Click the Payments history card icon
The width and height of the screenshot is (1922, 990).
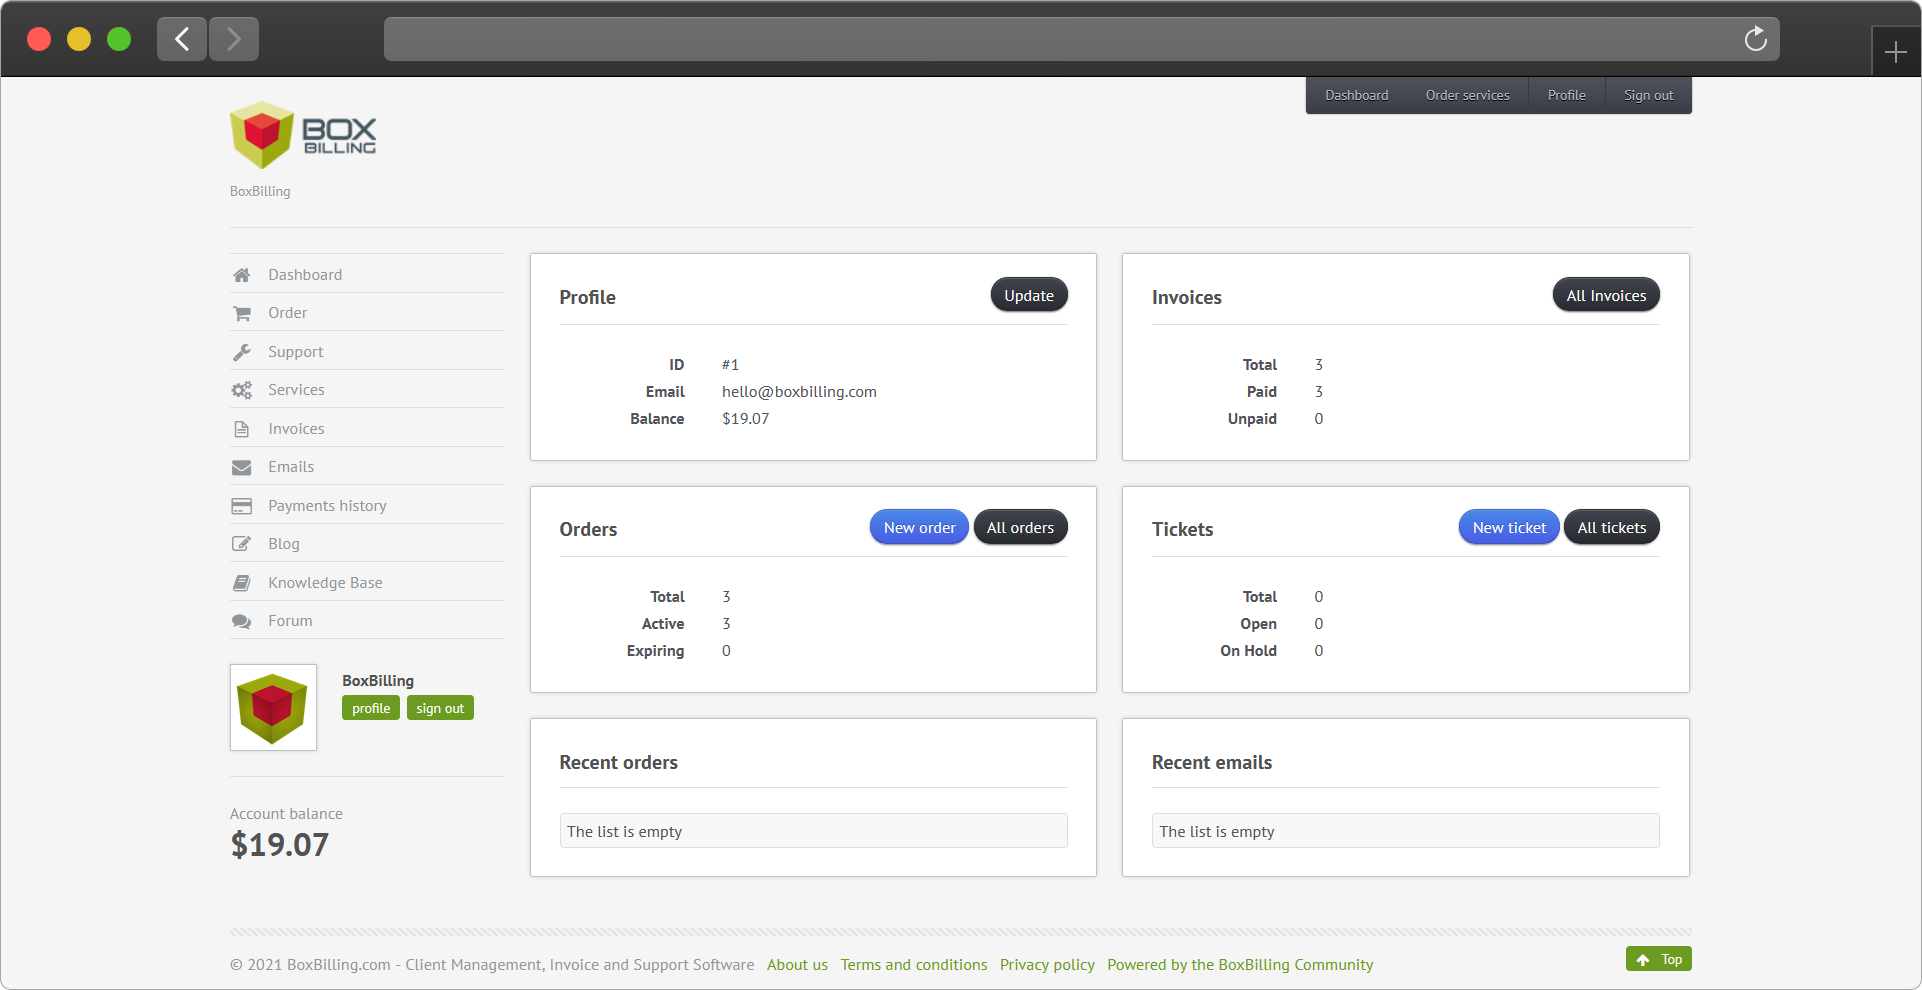pyautogui.click(x=242, y=506)
